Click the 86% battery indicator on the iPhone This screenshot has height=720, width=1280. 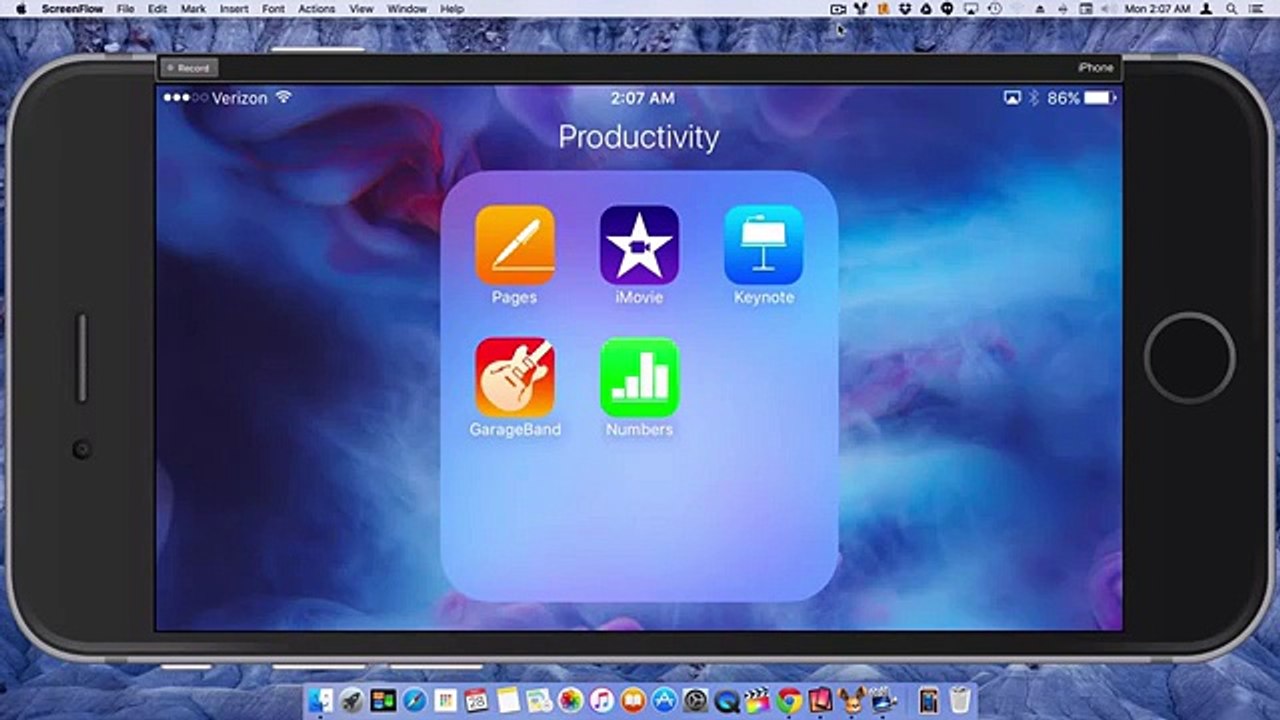[x=1080, y=98]
